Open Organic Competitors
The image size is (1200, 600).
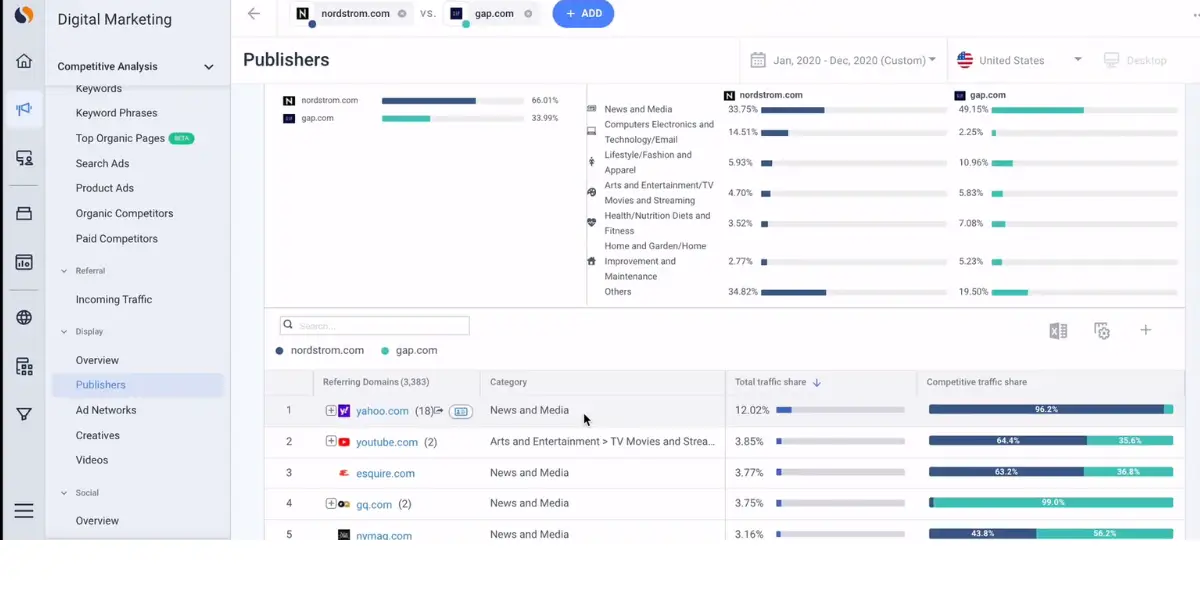tap(124, 213)
